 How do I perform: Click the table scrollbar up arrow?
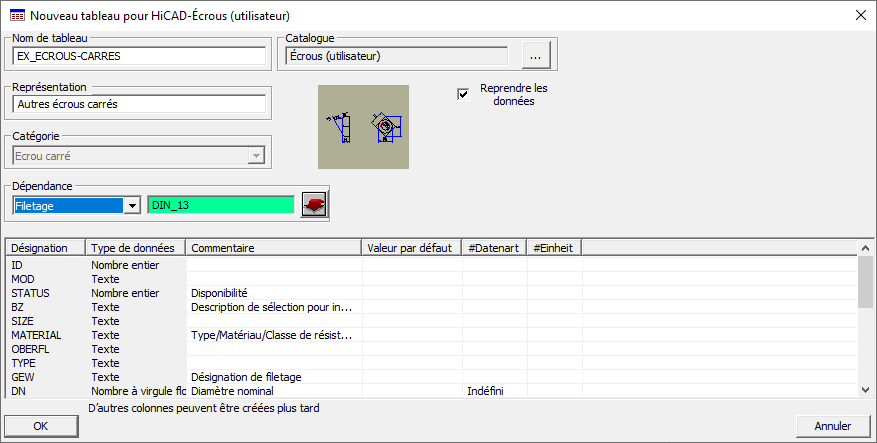(x=865, y=248)
